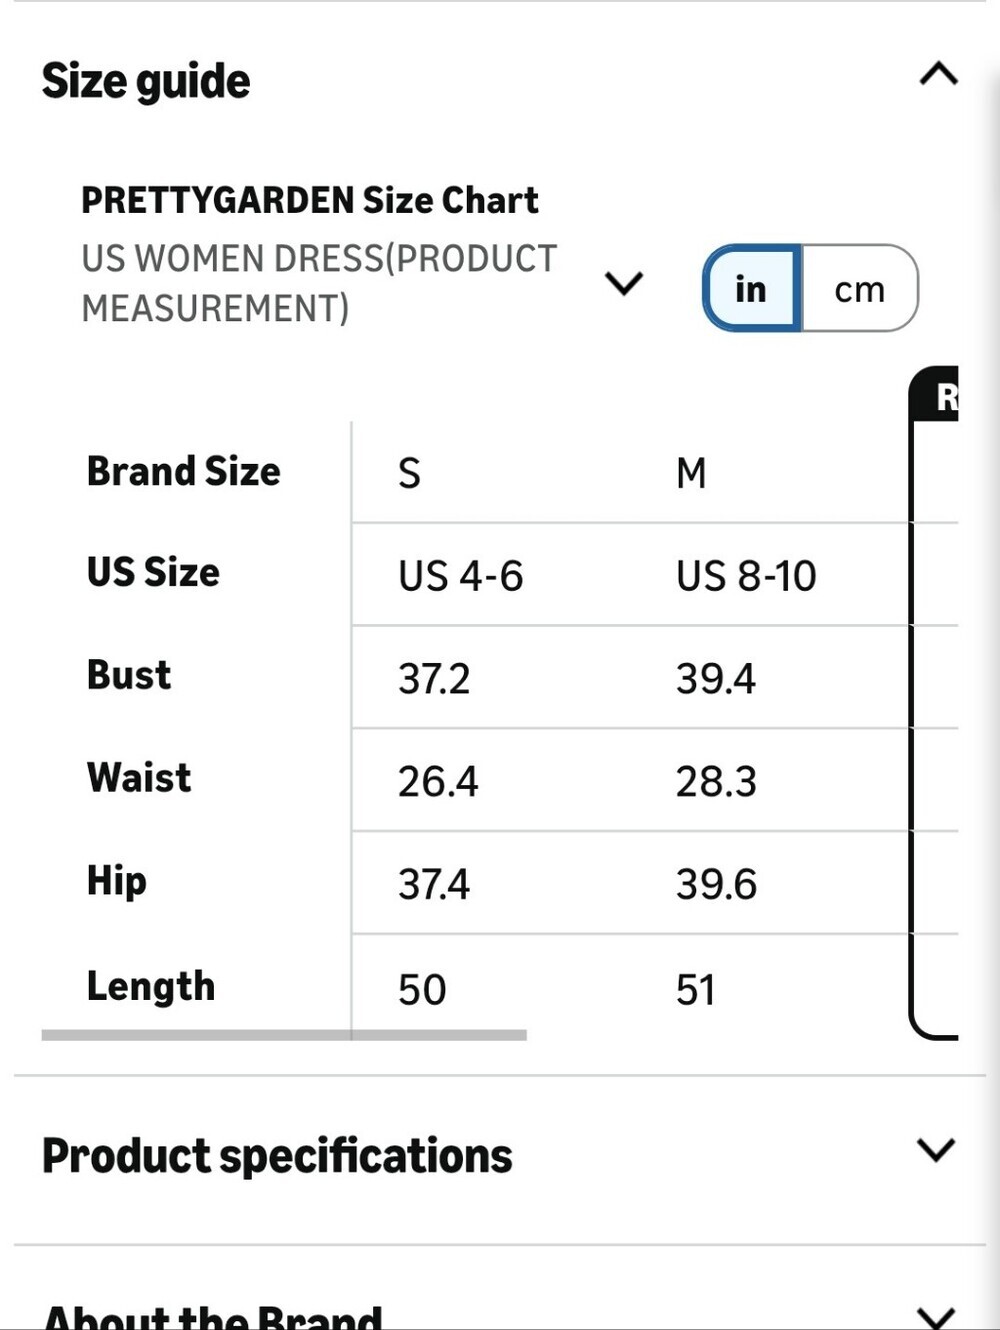Click the Product specifications heading
This screenshot has width=1000, height=1330.
click(x=277, y=1156)
